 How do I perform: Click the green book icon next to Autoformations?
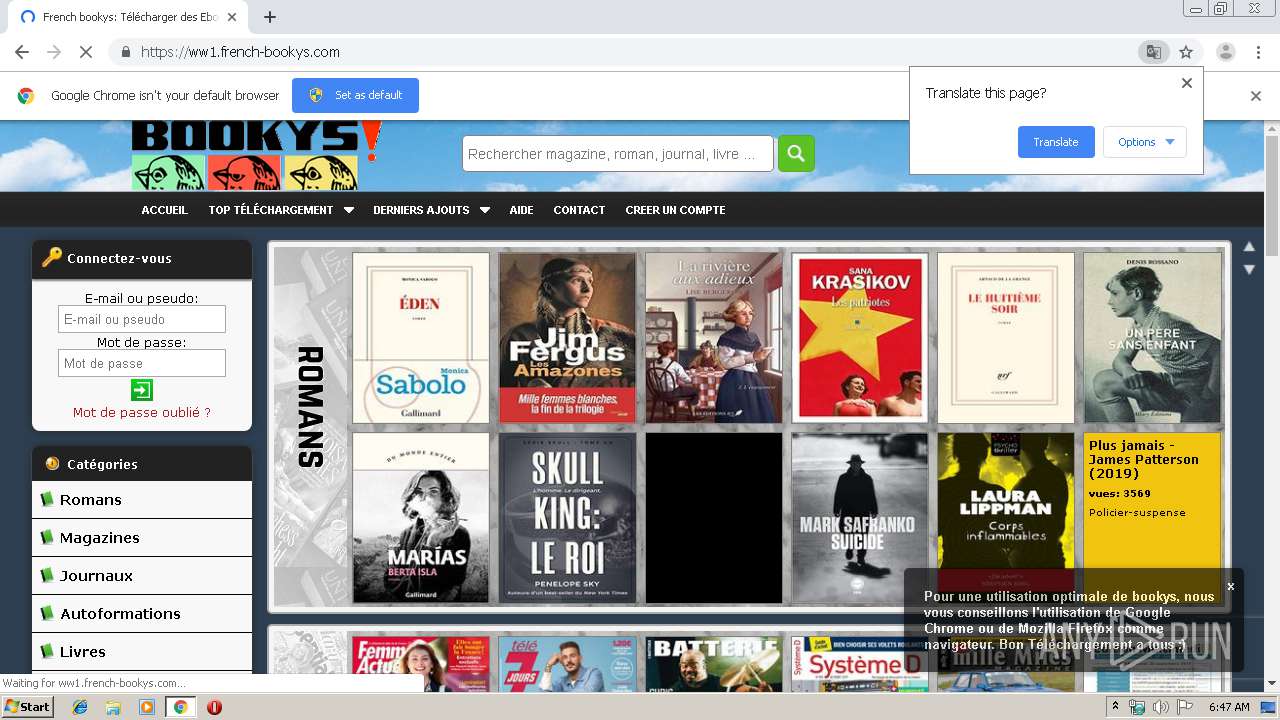pos(46,613)
